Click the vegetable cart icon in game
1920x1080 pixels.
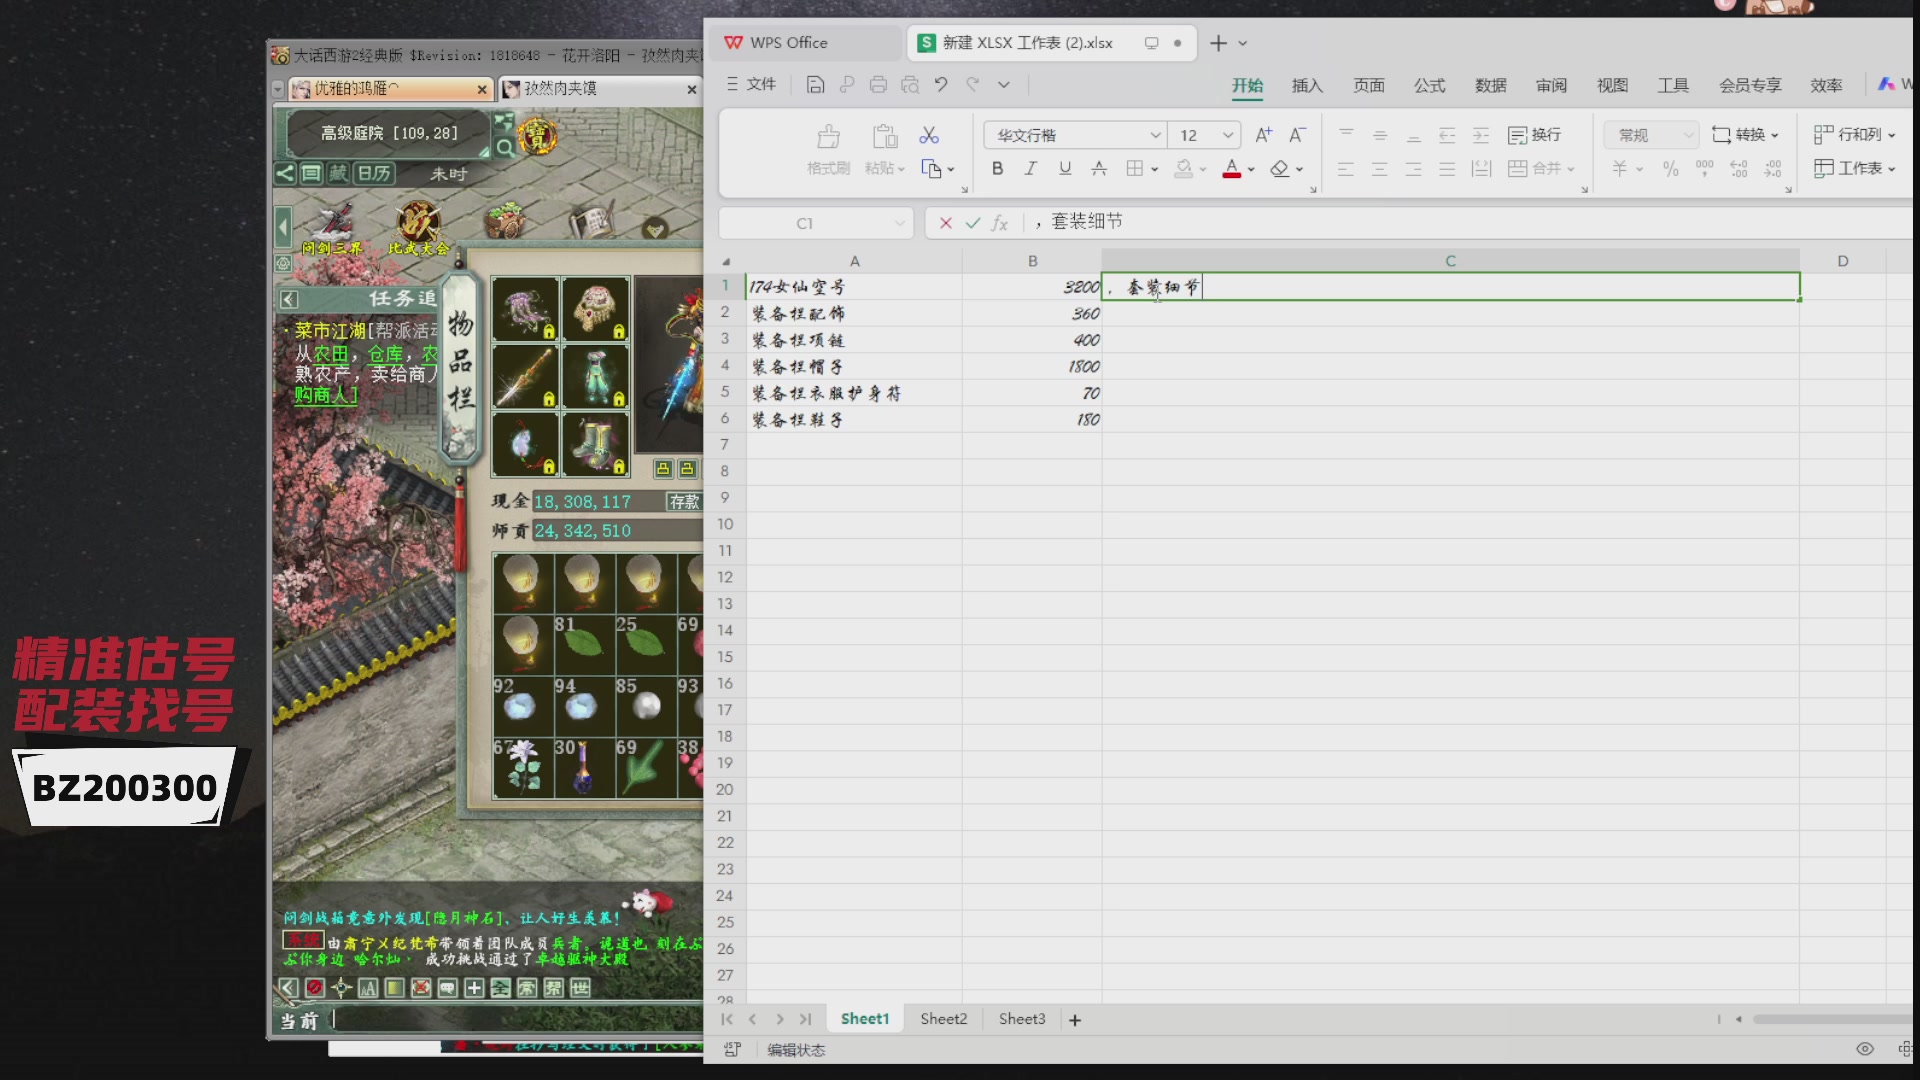coord(505,220)
